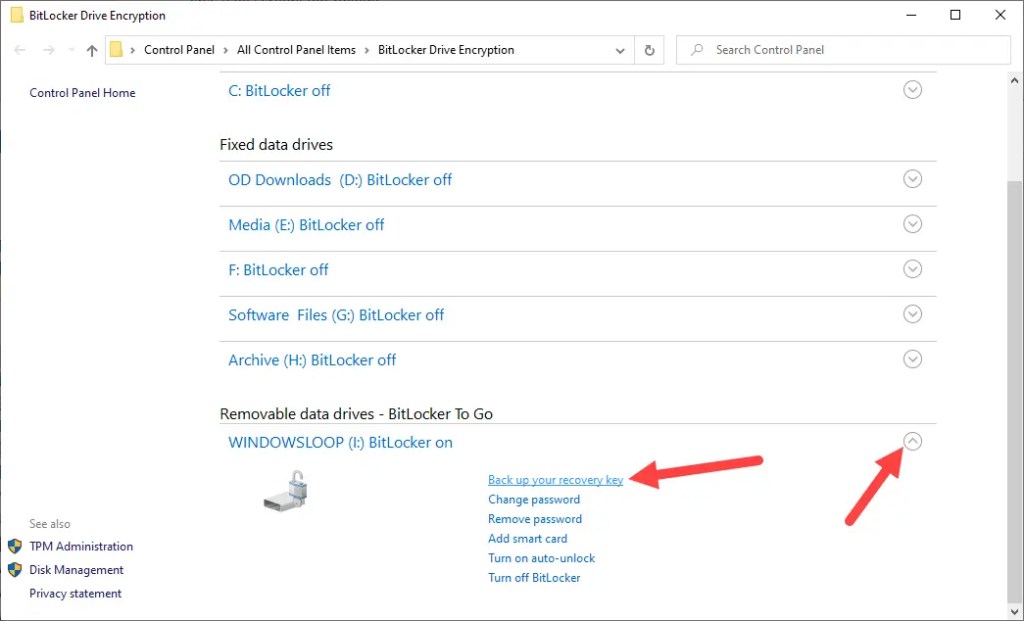Click the folder icon in address bar
Image resolution: width=1024 pixels, height=621 pixels.
coord(117,50)
